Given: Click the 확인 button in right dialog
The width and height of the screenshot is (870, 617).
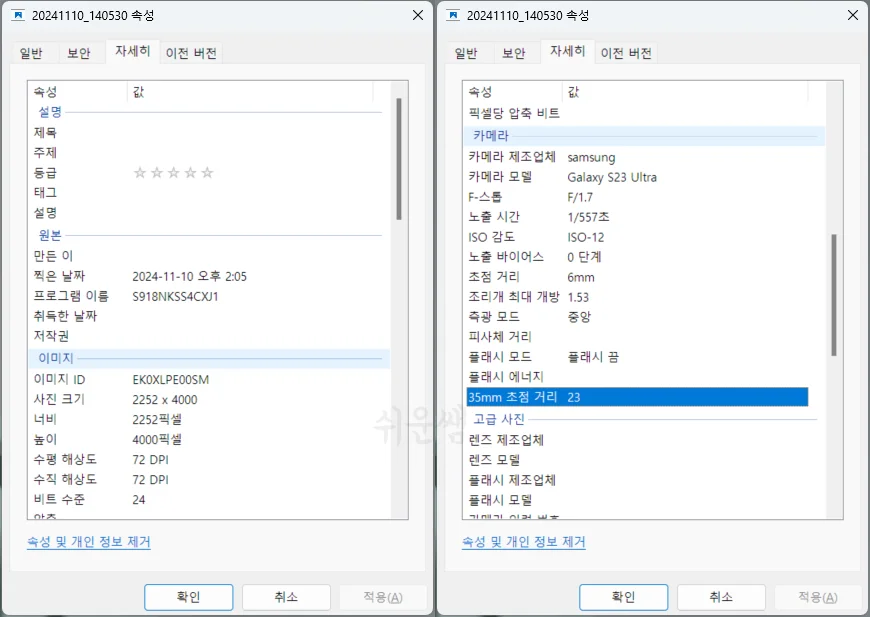Looking at the screenshot, I should (624, 597).
